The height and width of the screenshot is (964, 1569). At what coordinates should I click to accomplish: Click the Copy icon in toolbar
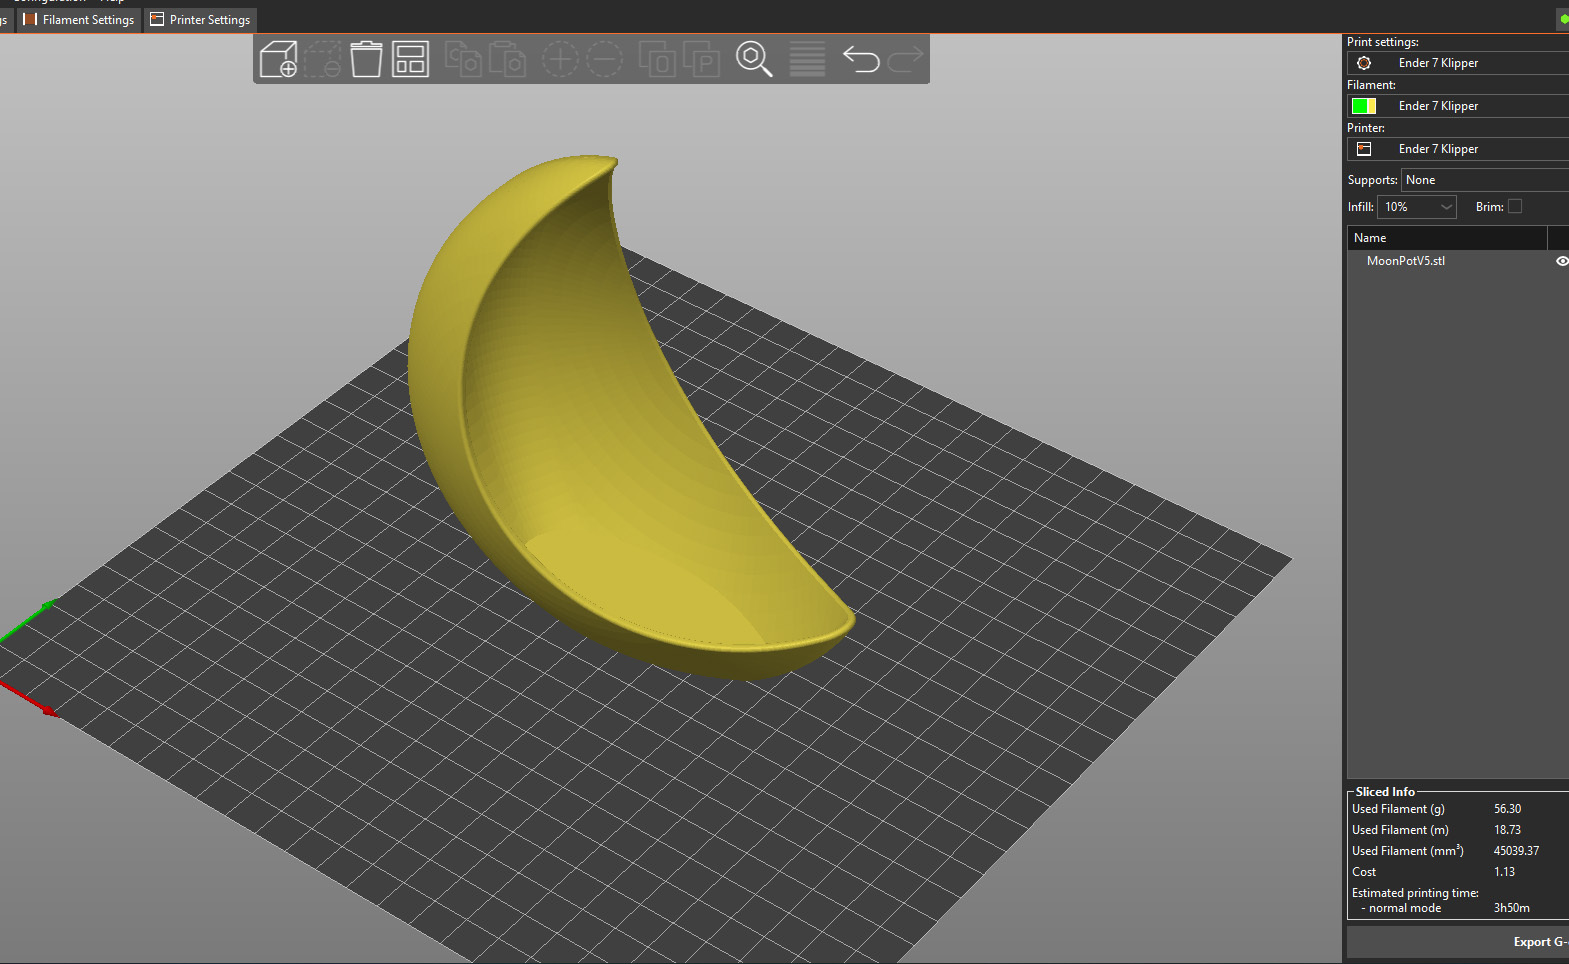[463, 60]
